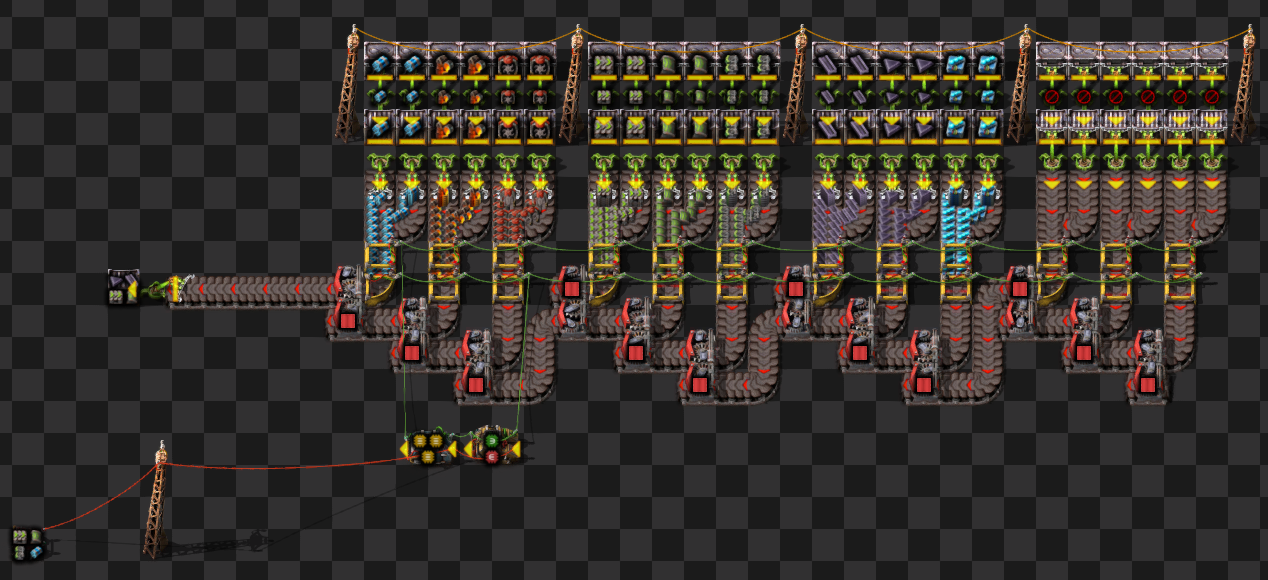Open the far-right chest in the lower chest row
Image resolution: width=1268 pixels, height=580 pixels.
[1212, 126]
